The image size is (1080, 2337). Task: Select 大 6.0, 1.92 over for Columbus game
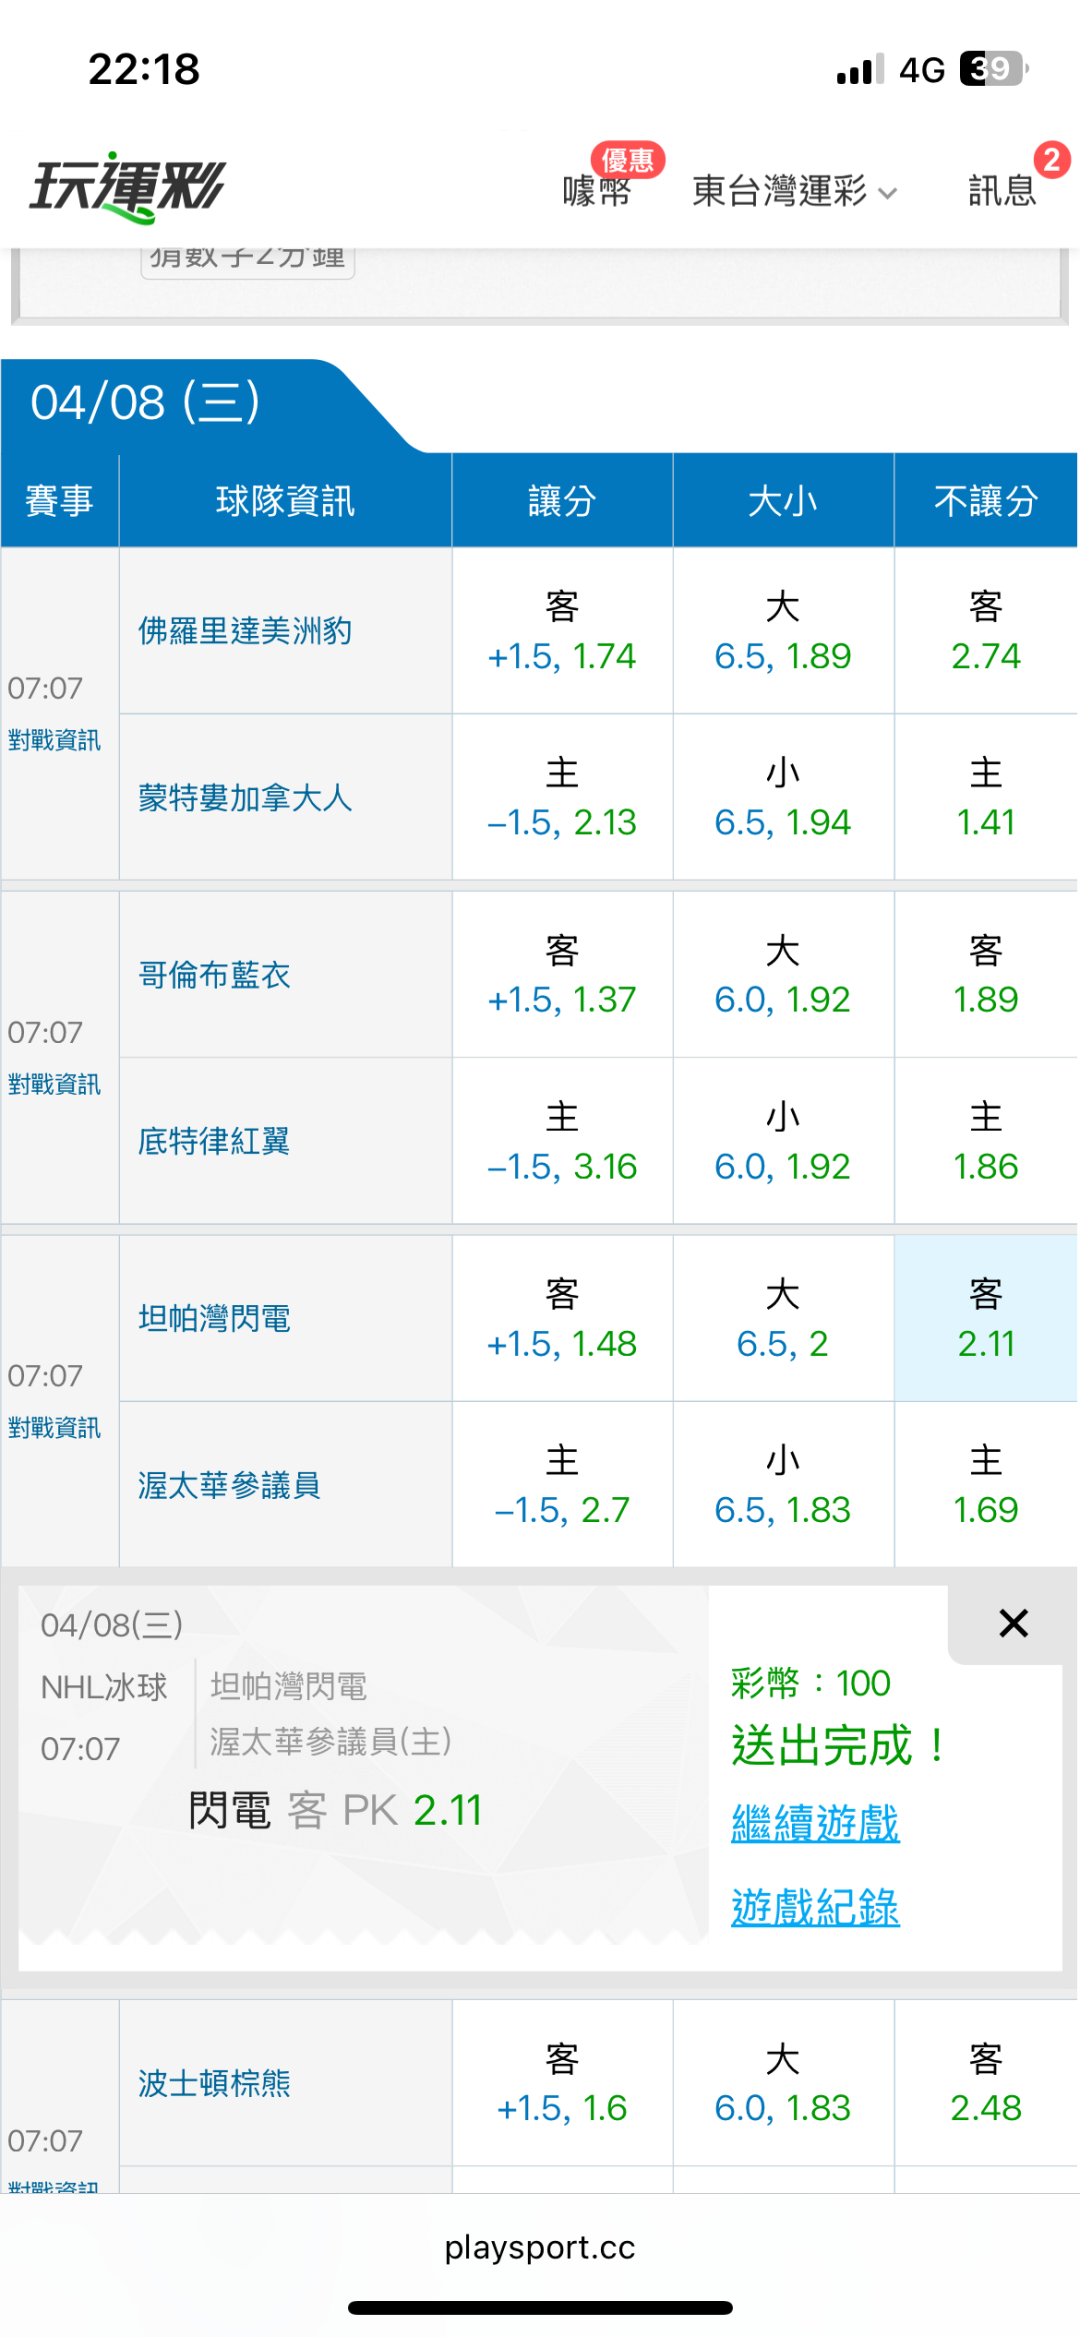[782, 975]
